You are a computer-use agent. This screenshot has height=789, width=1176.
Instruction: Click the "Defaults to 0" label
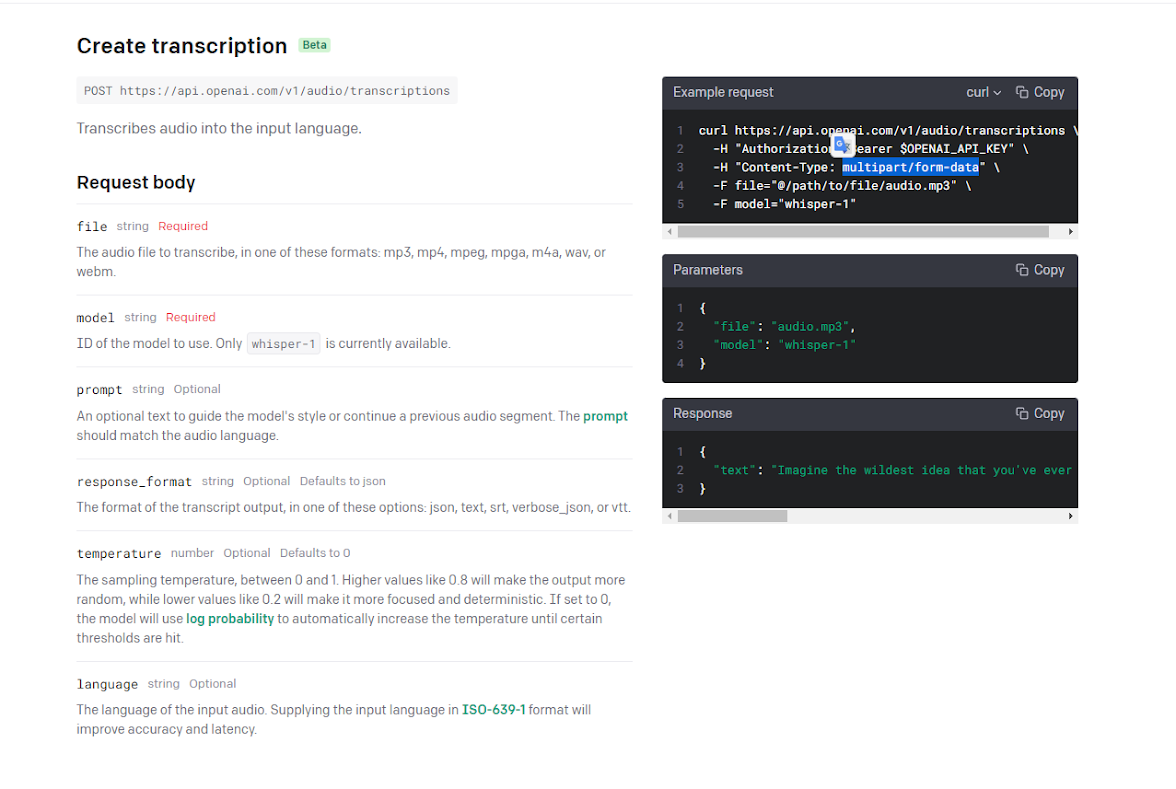[315, 553]
